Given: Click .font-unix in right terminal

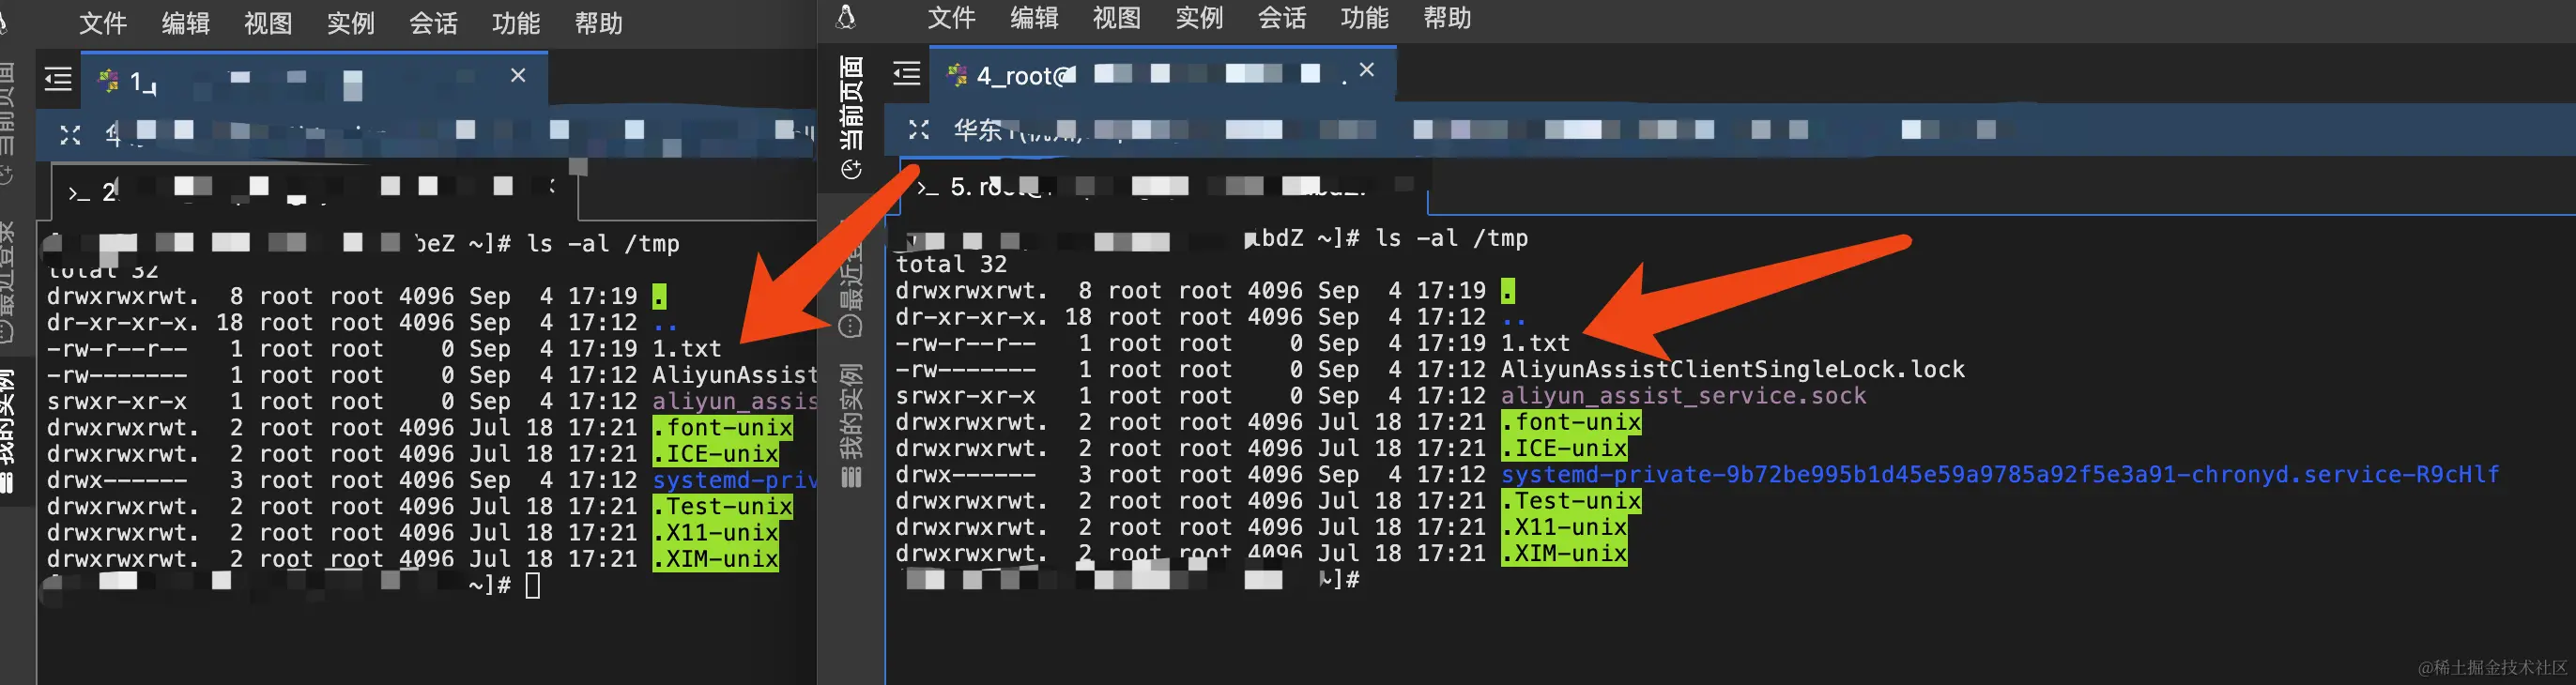Looking at the screenshot, I should (x=1571, y=422).
